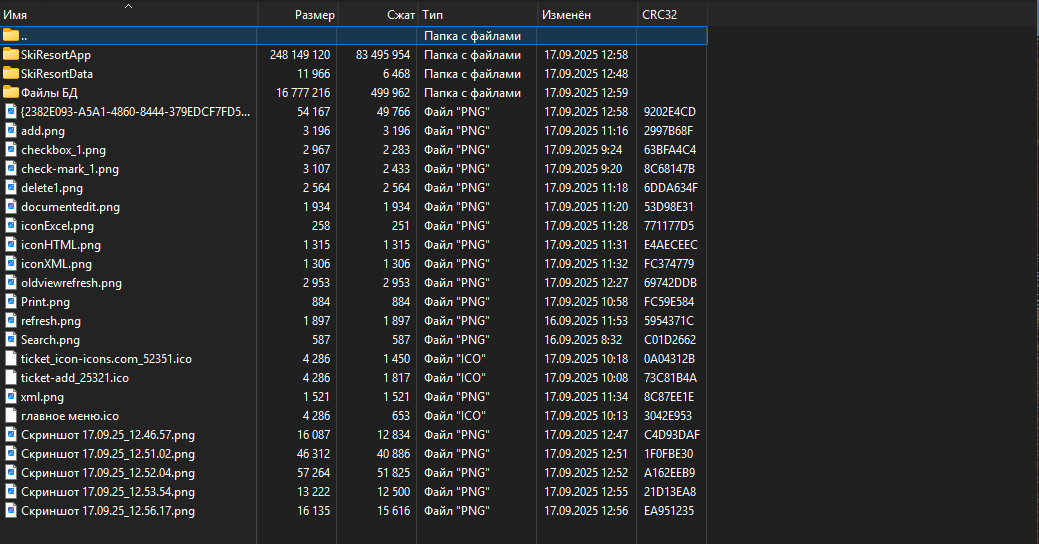Toggle the sort arrow above Имя column
This screenshot has width=1039, height=544.
[x=128, y=6]
